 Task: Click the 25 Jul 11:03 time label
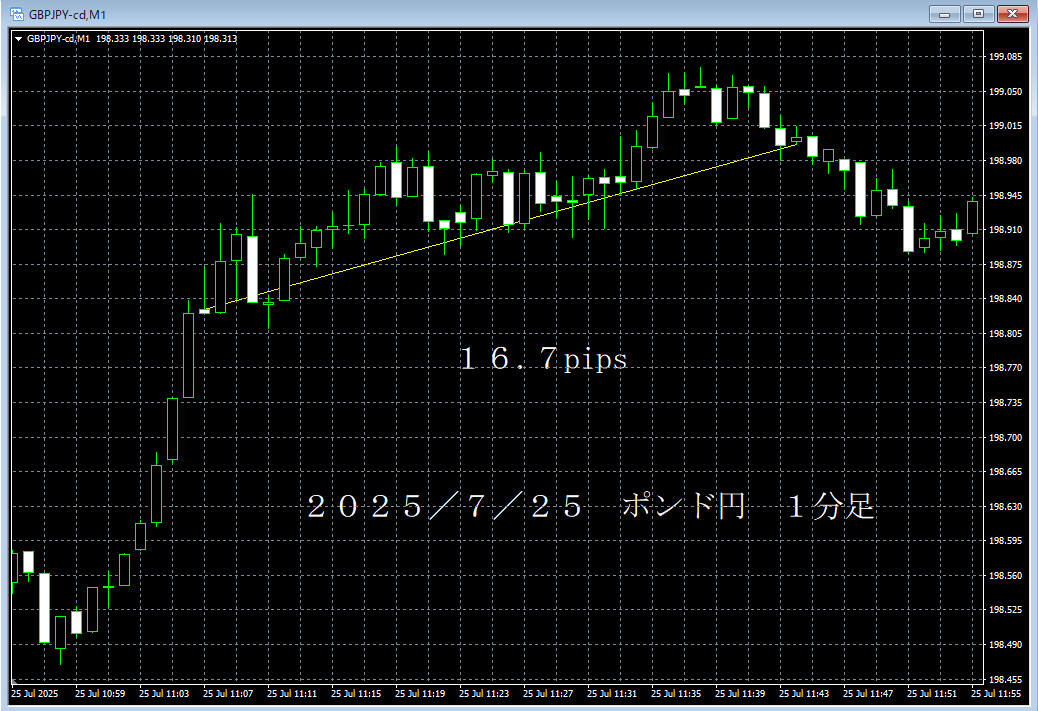tap(164, 694)
